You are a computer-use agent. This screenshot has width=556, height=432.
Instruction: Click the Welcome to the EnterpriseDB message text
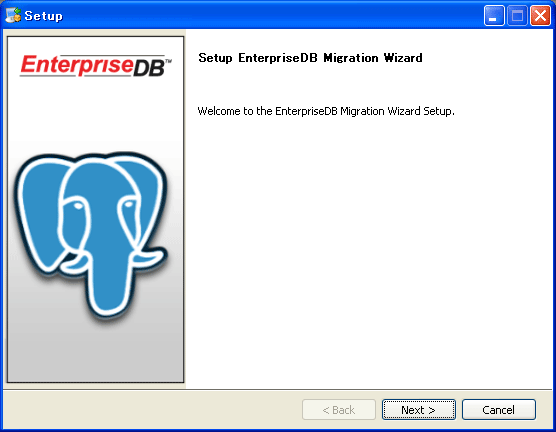tap(326, 111)
